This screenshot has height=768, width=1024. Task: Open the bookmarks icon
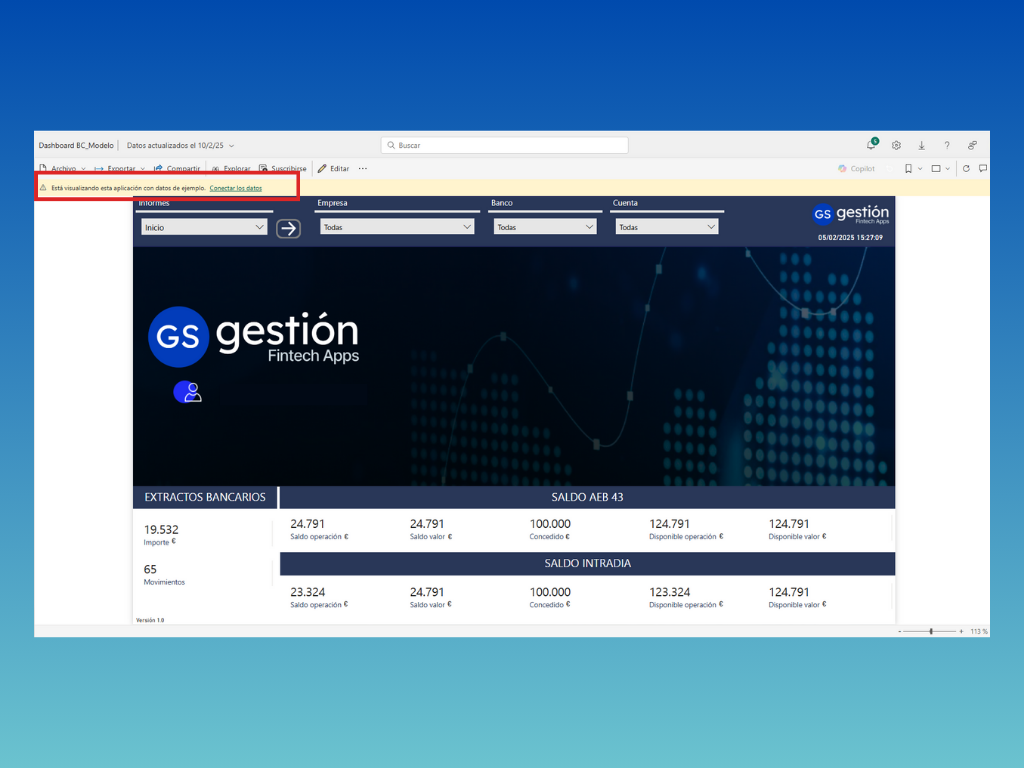tap(908, 168)
